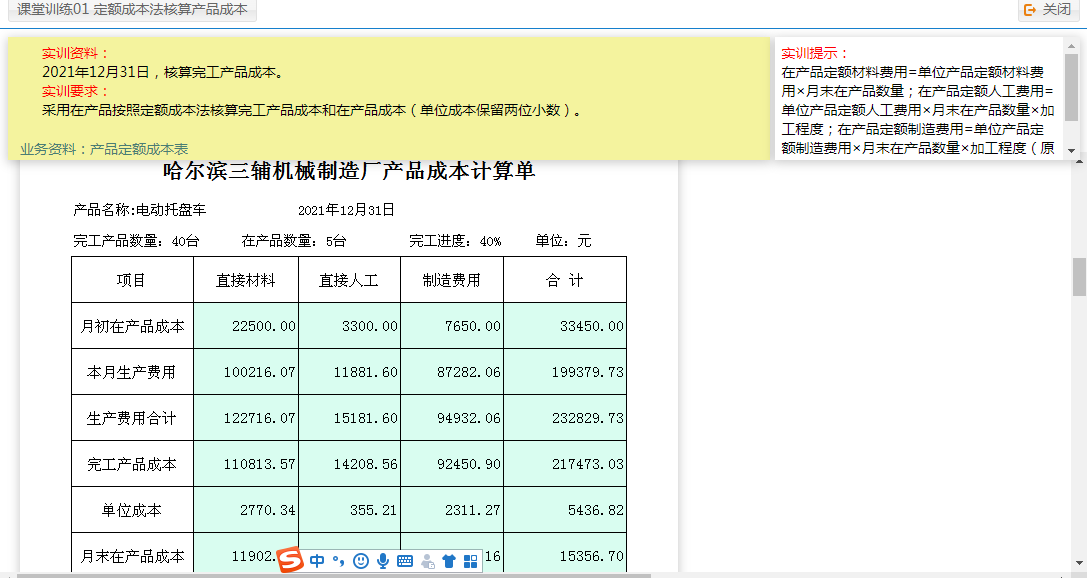Switch punctuation mode in Sogou bar
This screenshot has height=578, width=1087.
[x=338, y=561]
